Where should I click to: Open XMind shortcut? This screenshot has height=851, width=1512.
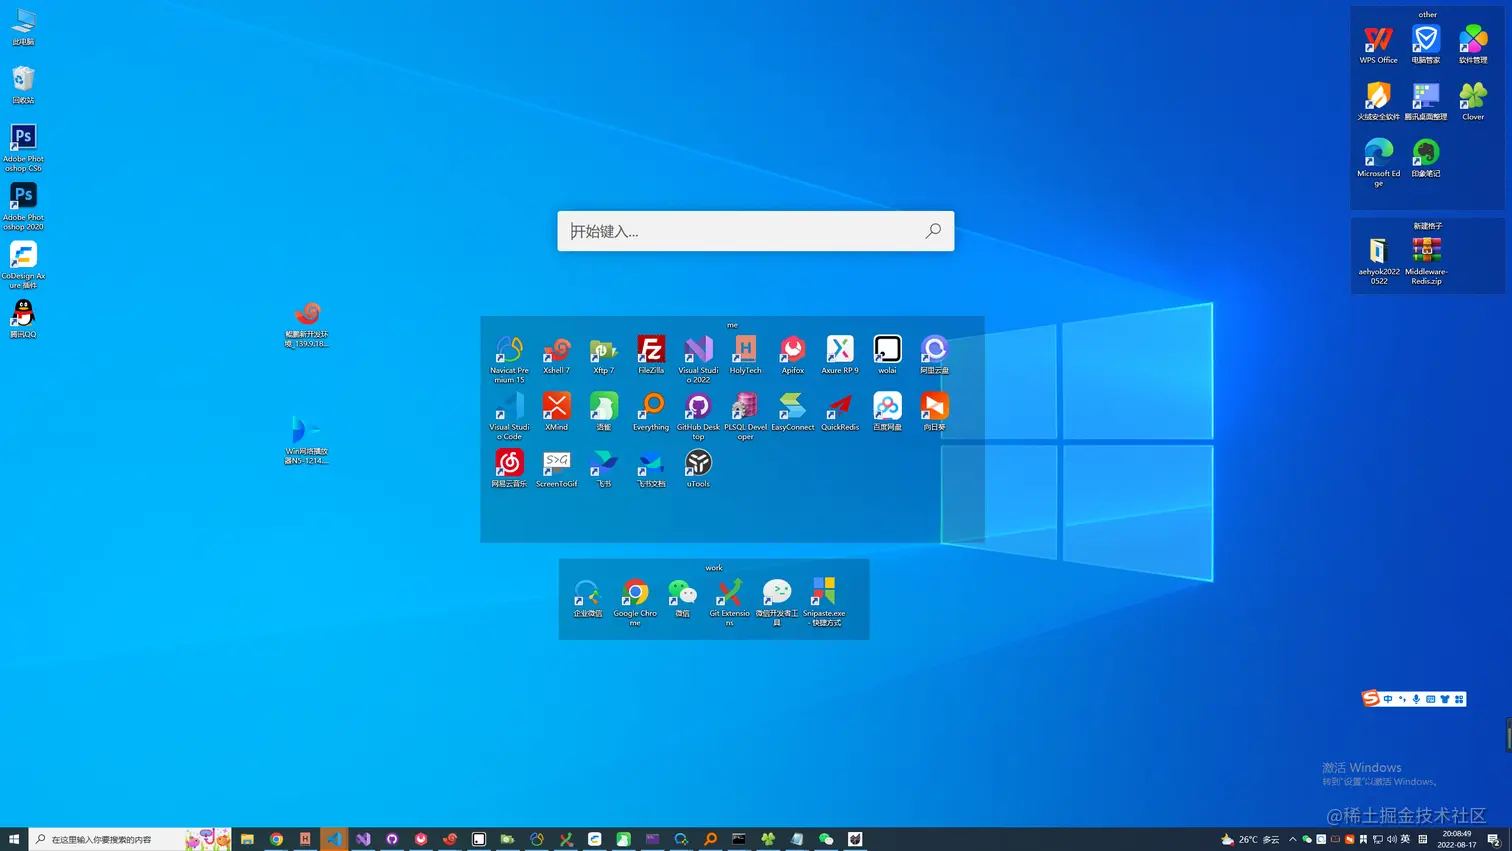click(556, 411)
